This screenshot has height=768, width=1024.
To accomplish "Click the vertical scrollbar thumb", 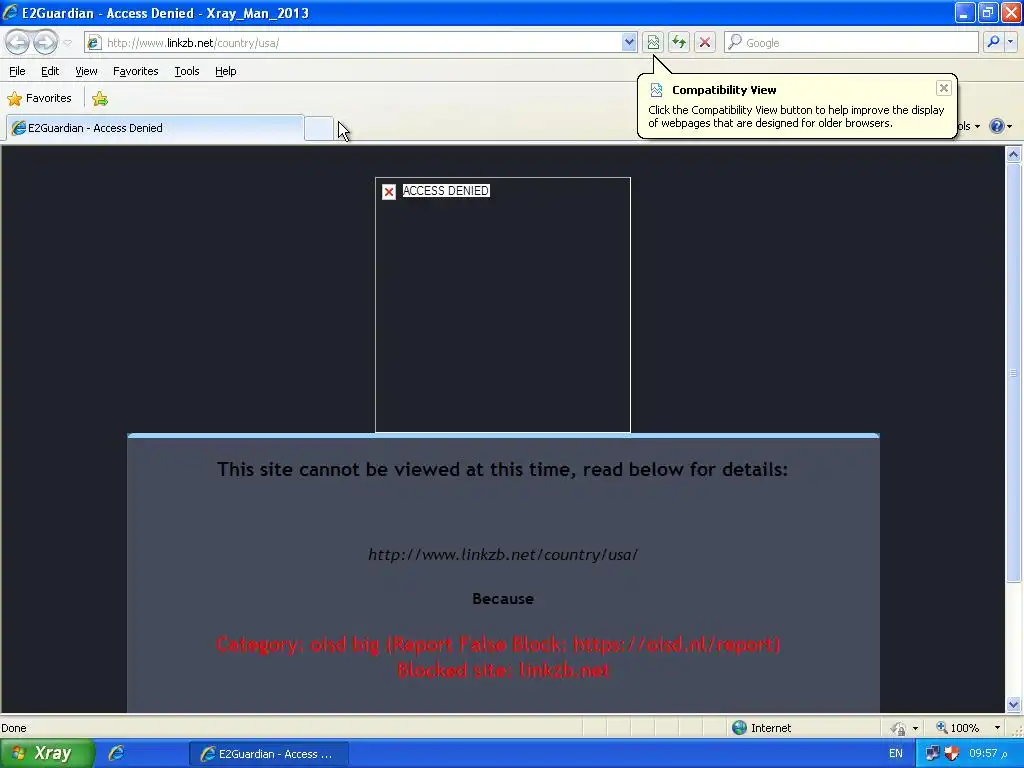I will (1013, 373).
